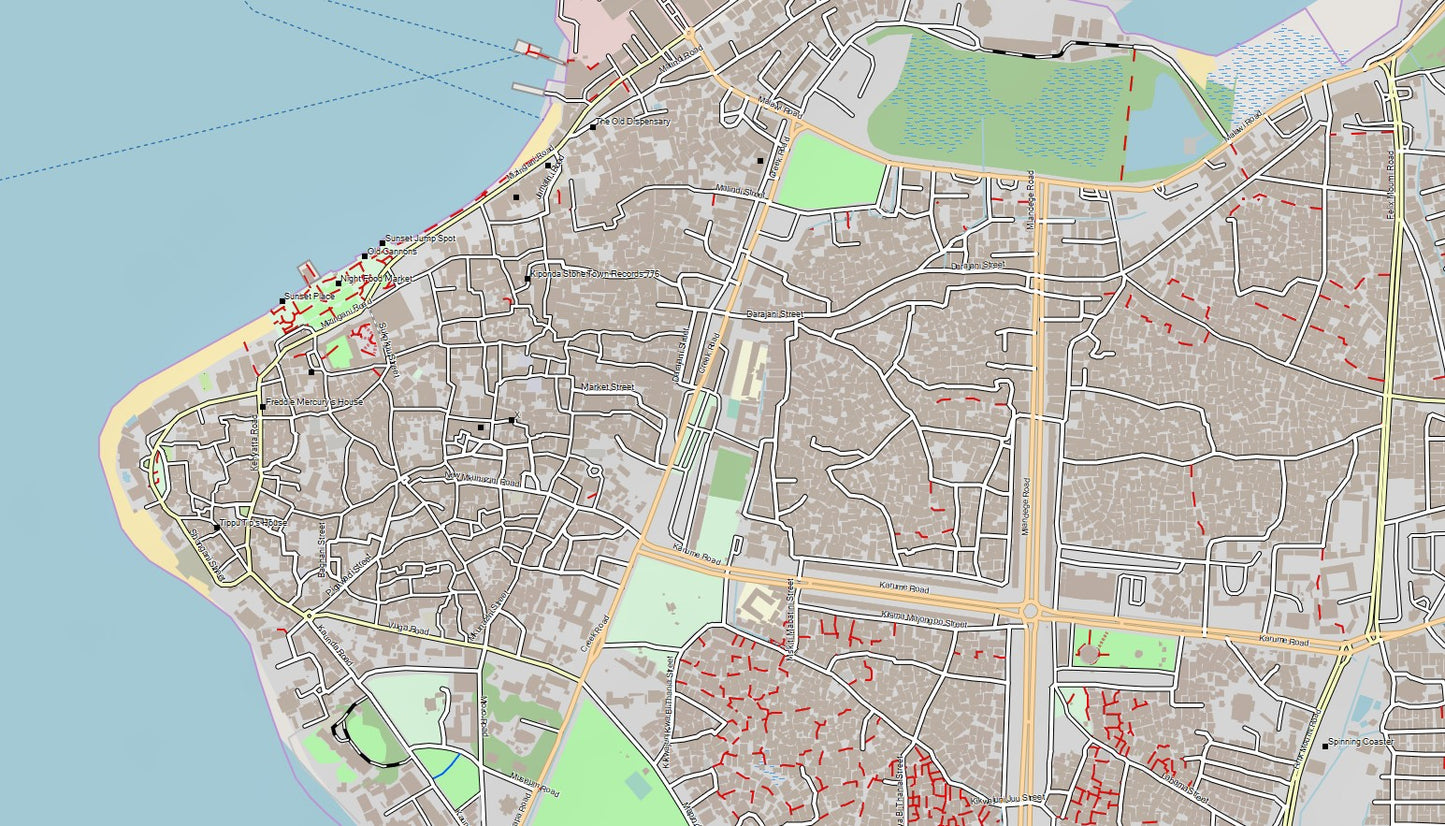Select the Night Food Market marker

338,283
